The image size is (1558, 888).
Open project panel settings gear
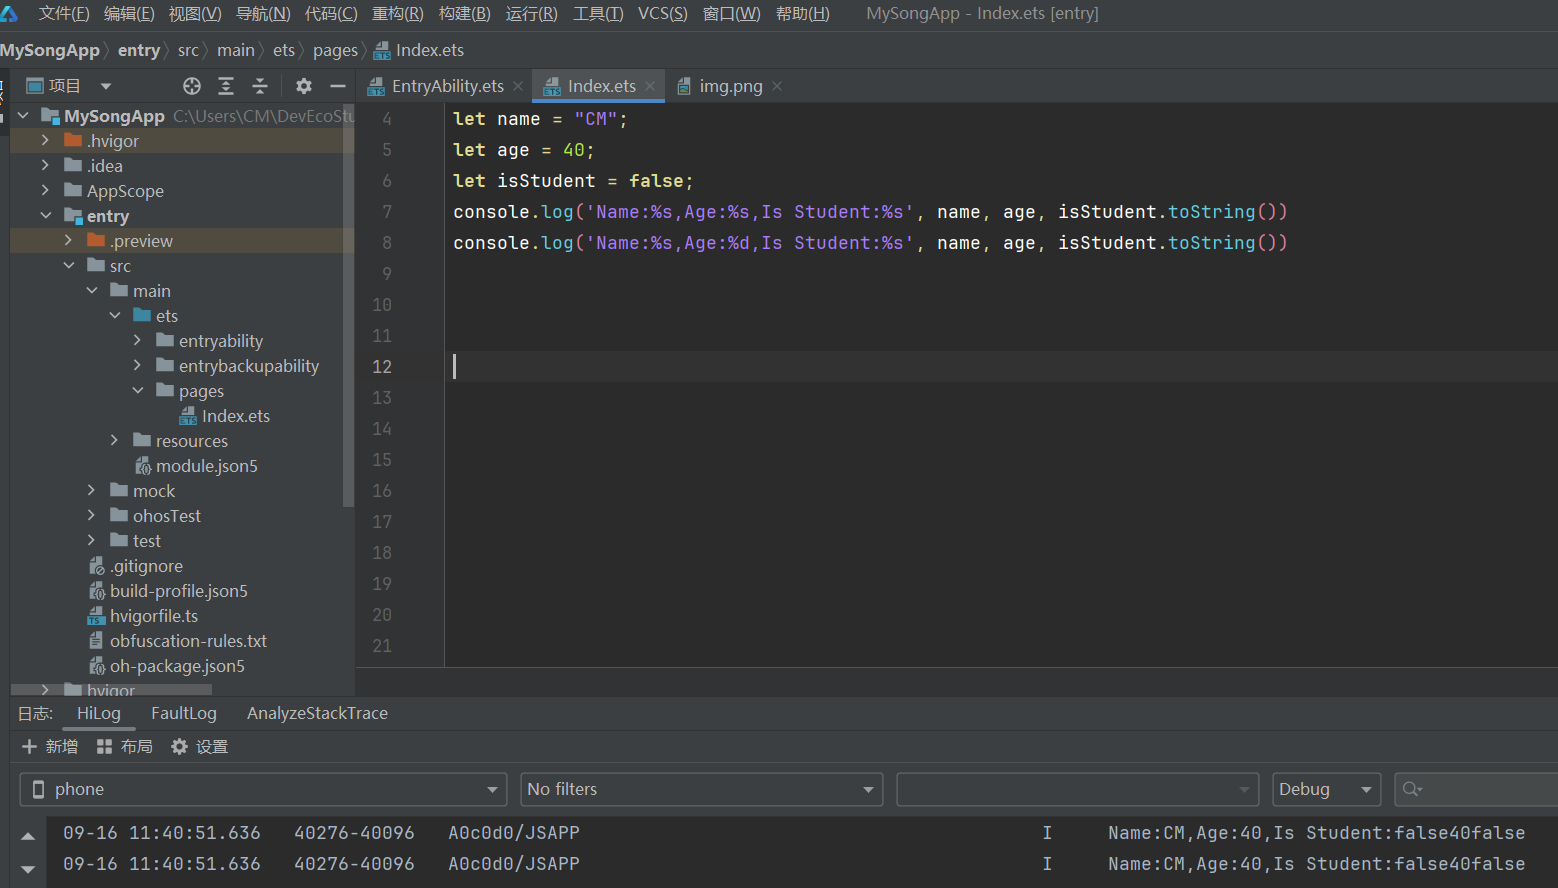coord(304,86)
